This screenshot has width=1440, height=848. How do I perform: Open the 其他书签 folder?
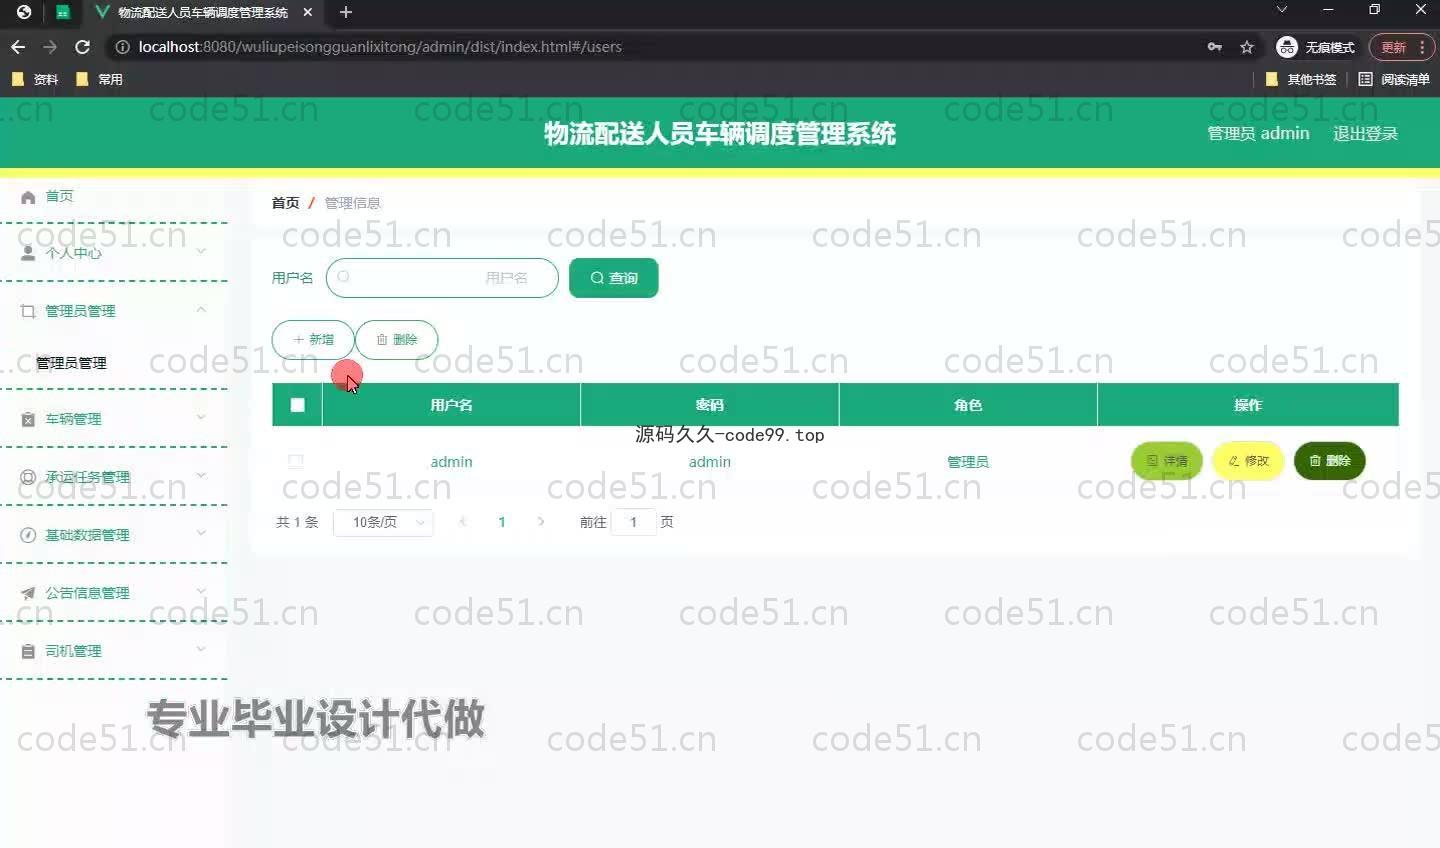[x=1301, y=79]
